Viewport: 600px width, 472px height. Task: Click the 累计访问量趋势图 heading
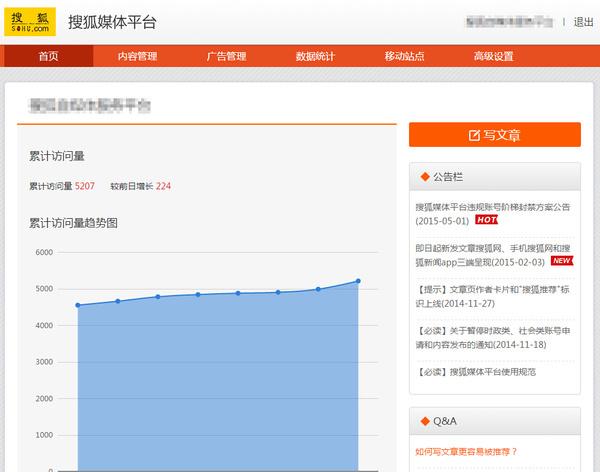click(x=73, y=223)
